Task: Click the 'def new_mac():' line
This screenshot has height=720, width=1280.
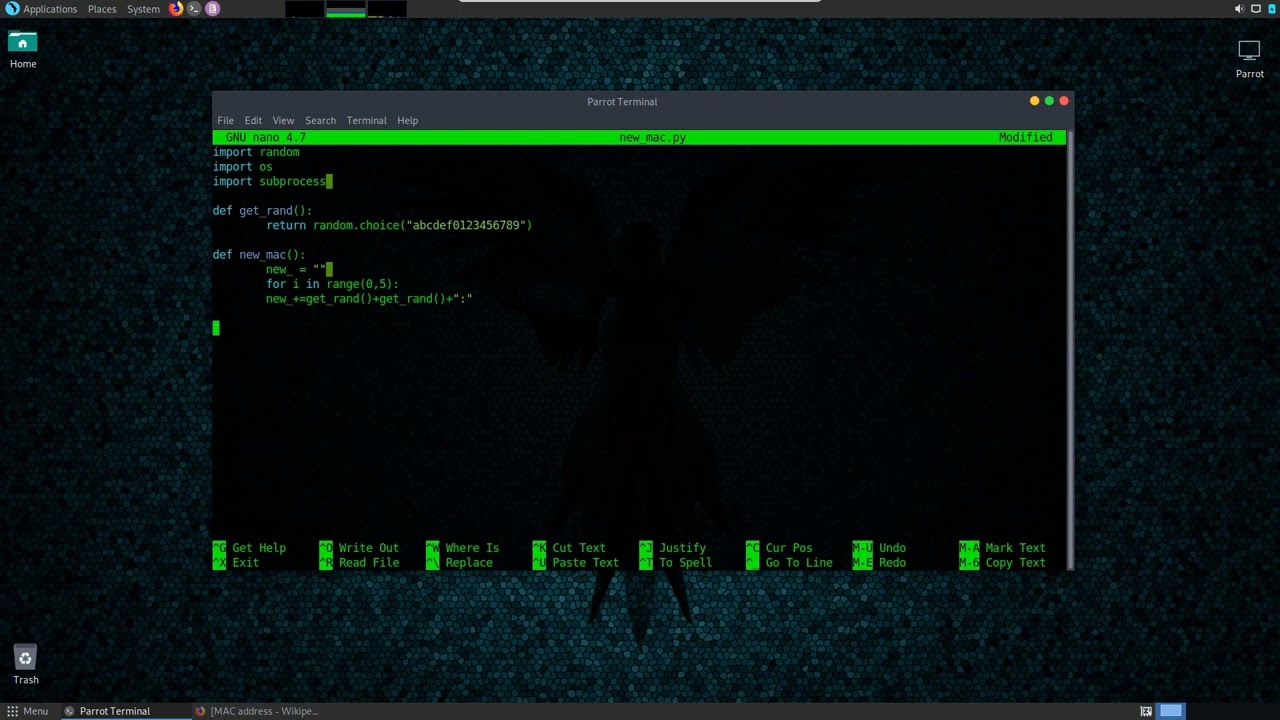Action: [x=259, y=255]
